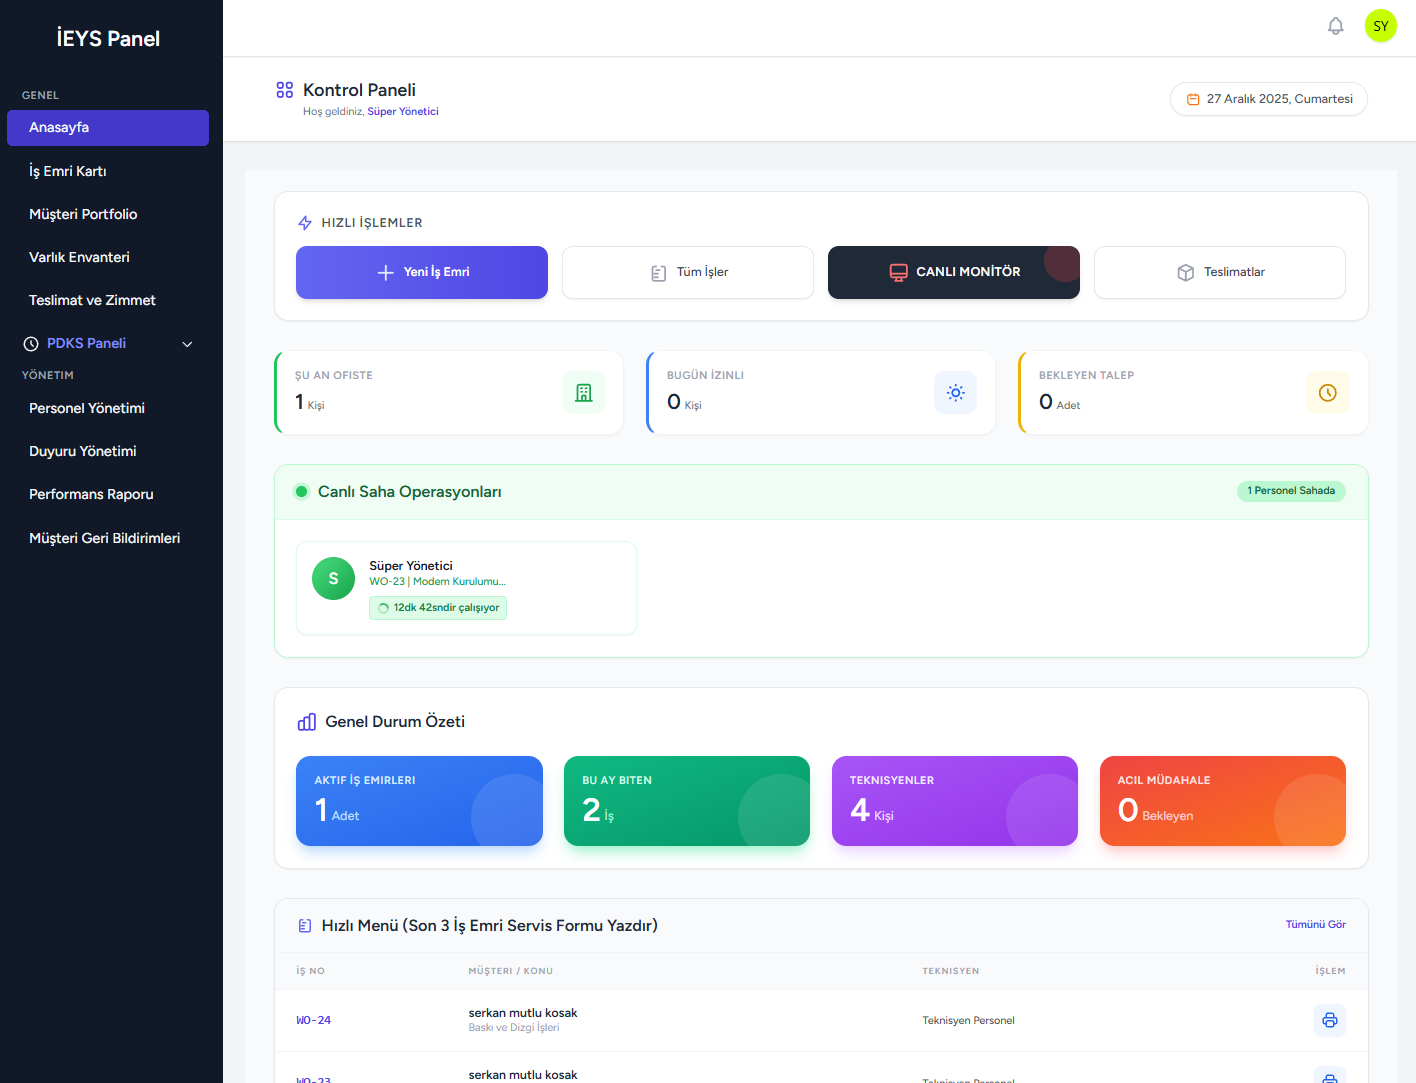Expand the PDKS Paneli chevron
Viewport: 1416px width, 1083px height.
(187, 344)
